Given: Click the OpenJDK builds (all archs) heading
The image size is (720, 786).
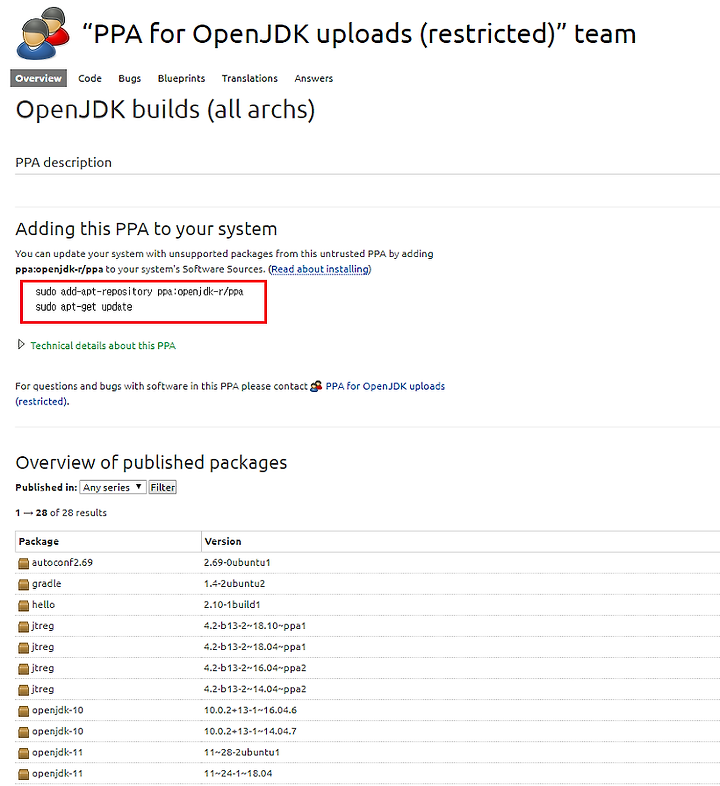Looking at the screenshot, I should click(165, 109).
